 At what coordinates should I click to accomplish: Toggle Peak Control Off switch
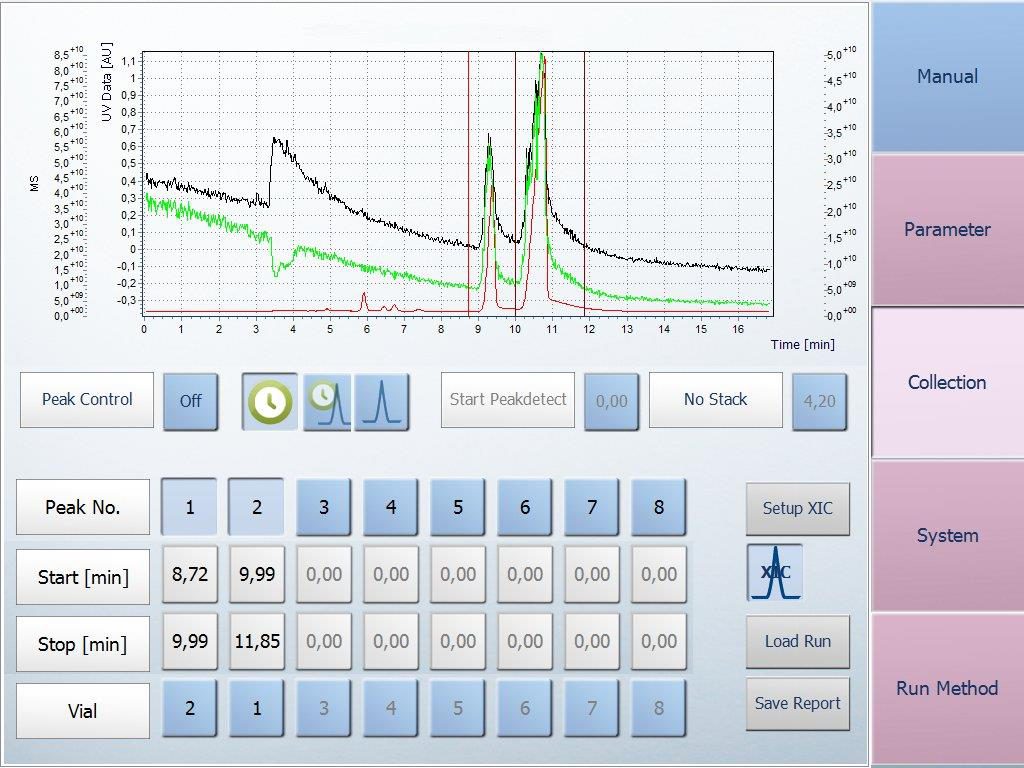(190, 401)
